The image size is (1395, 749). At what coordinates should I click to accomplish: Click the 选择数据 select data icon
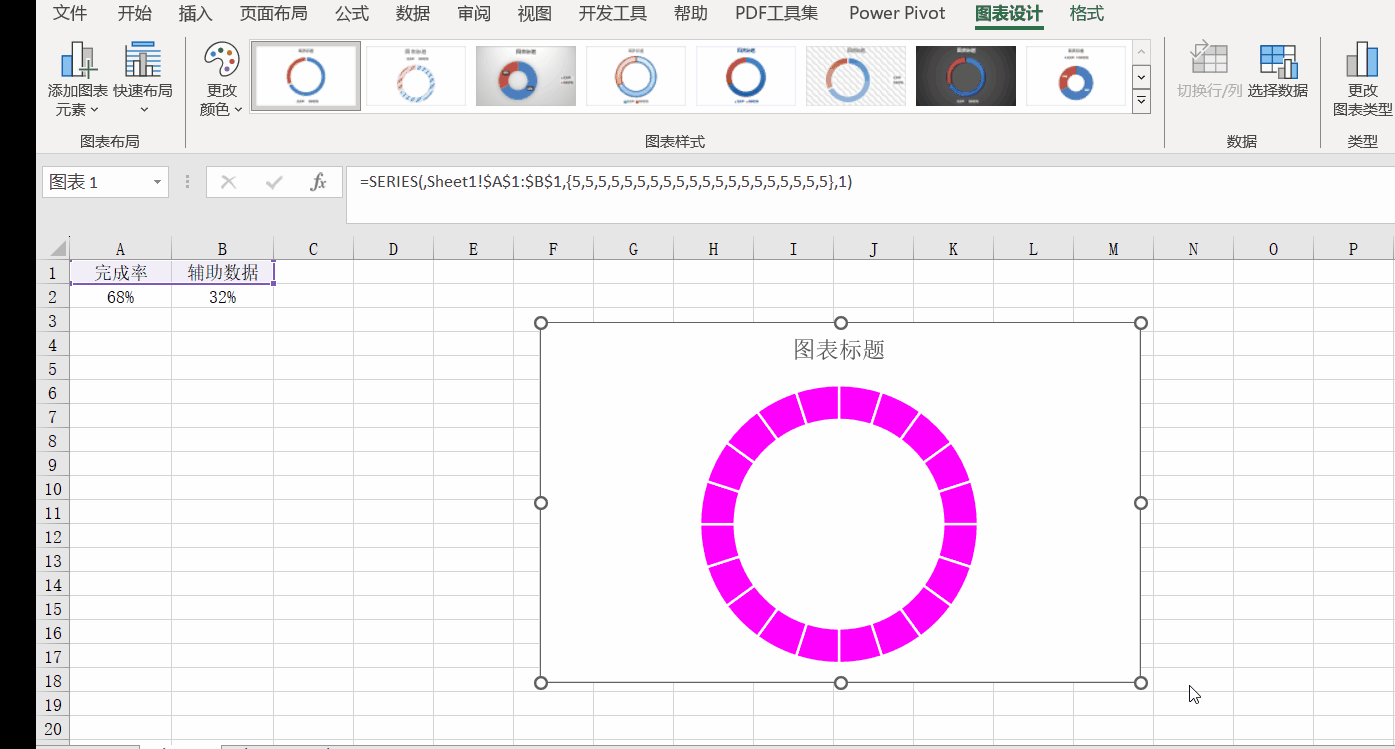click(x=1277, y=61)
